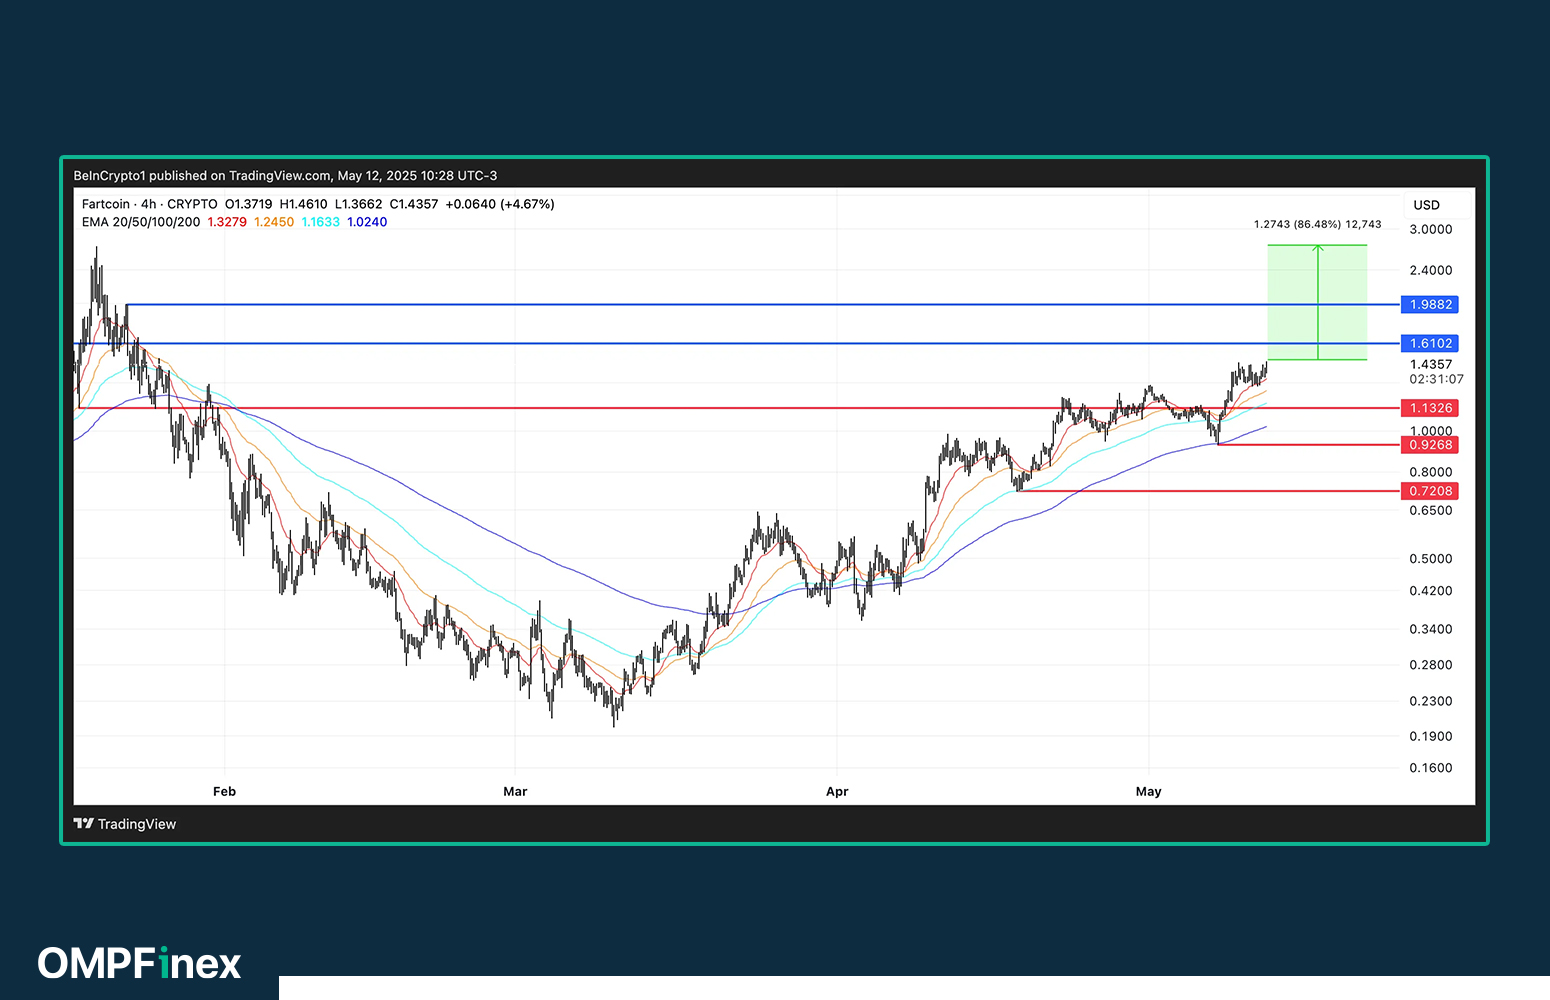
Task: Click the dark blue EMA 200 value 1.0240
Action: pos(367,222)
